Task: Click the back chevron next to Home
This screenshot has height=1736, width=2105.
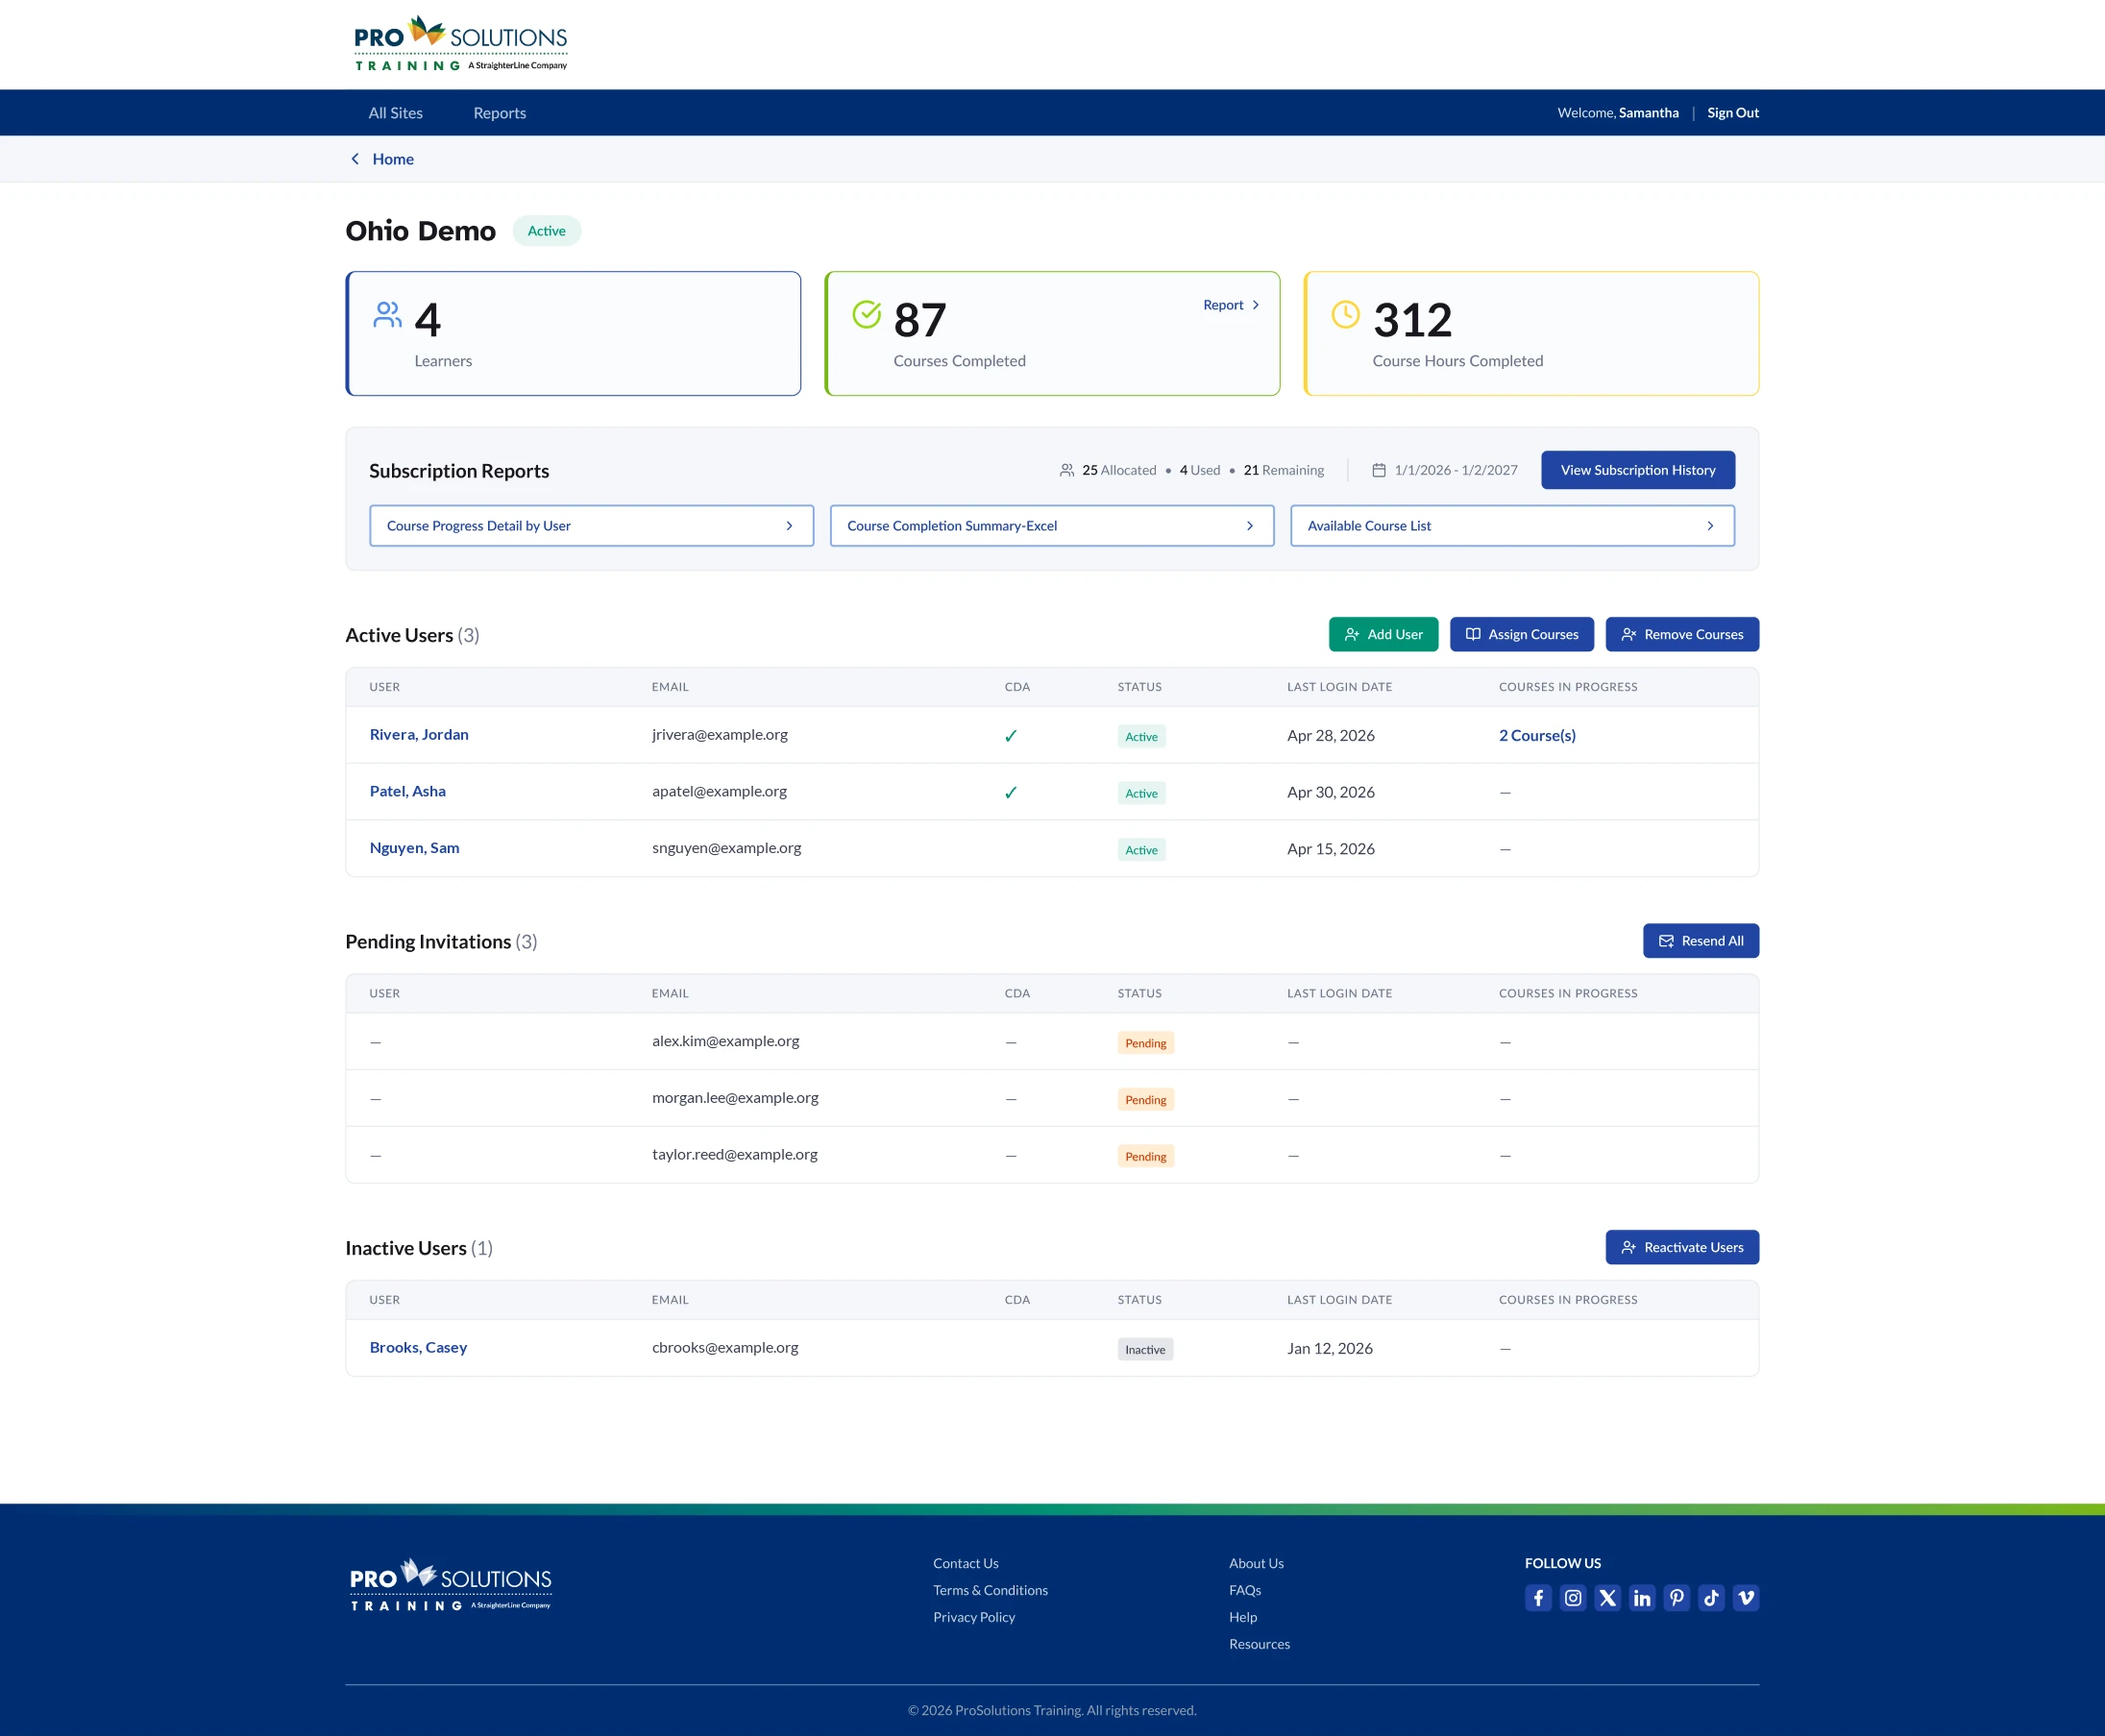Action: [x=355, y=159]
